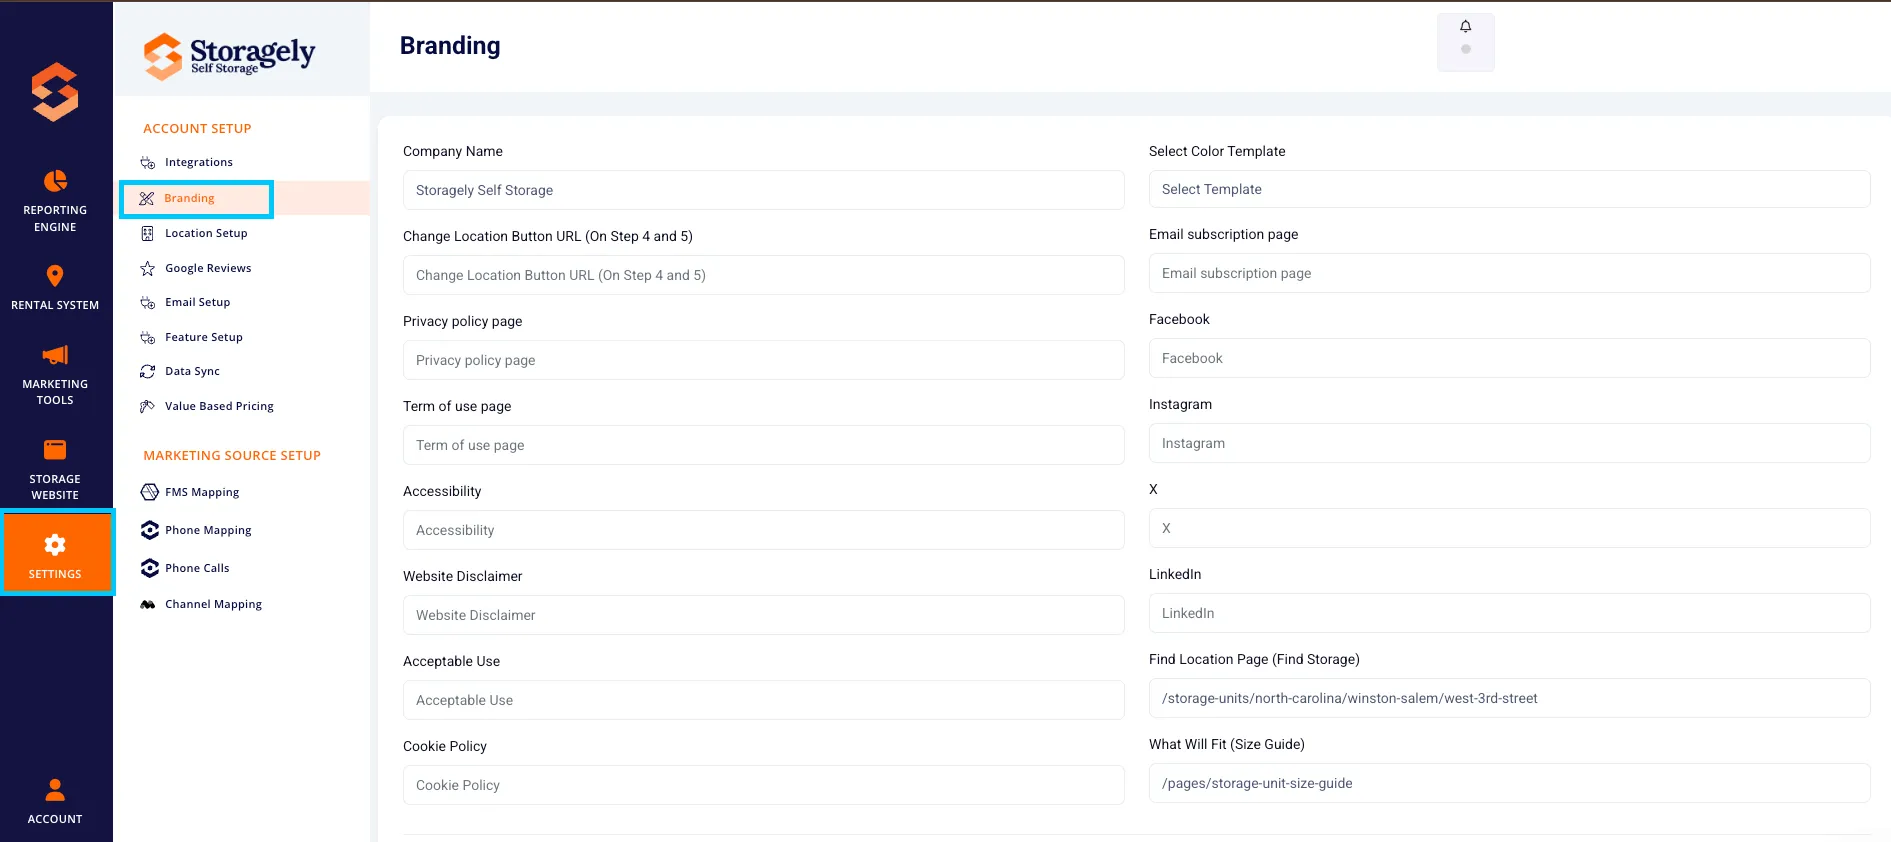Screen dimensions: 1891x842
Task: Open Settings in the left rail
Action: [56, 553]
